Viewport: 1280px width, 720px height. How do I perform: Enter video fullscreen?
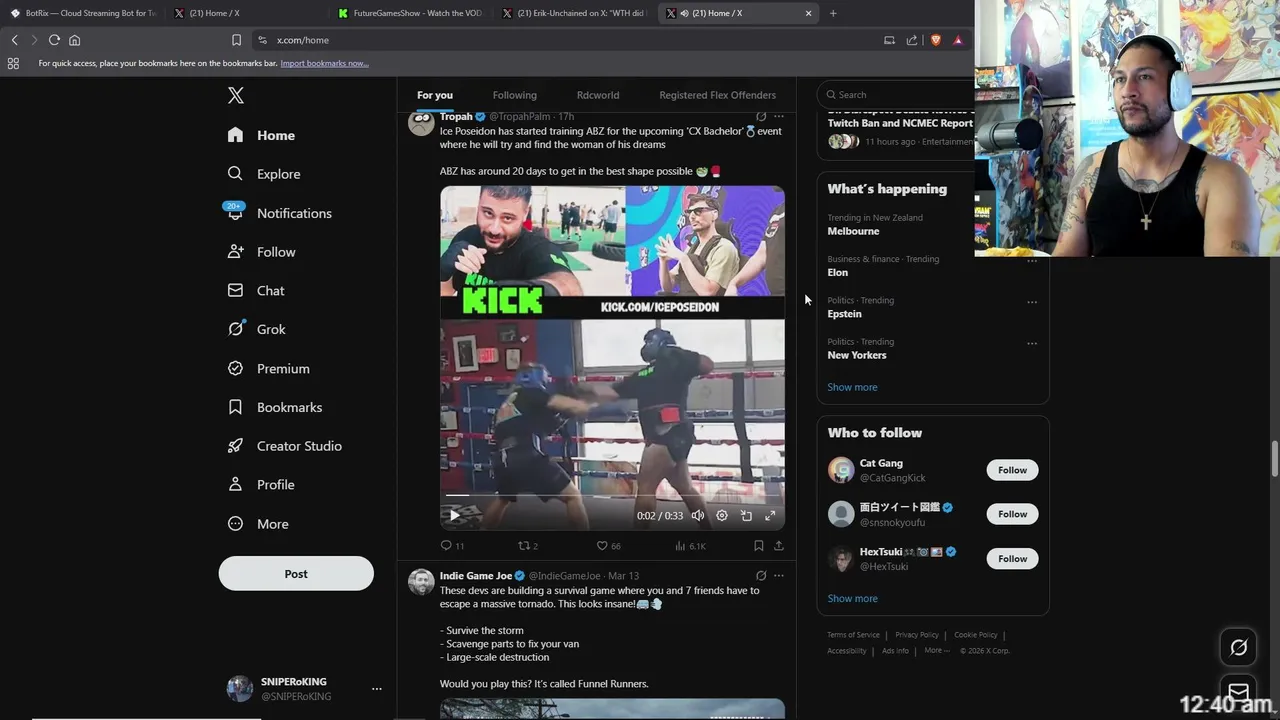pyautogui.click(x=770, y=516)
